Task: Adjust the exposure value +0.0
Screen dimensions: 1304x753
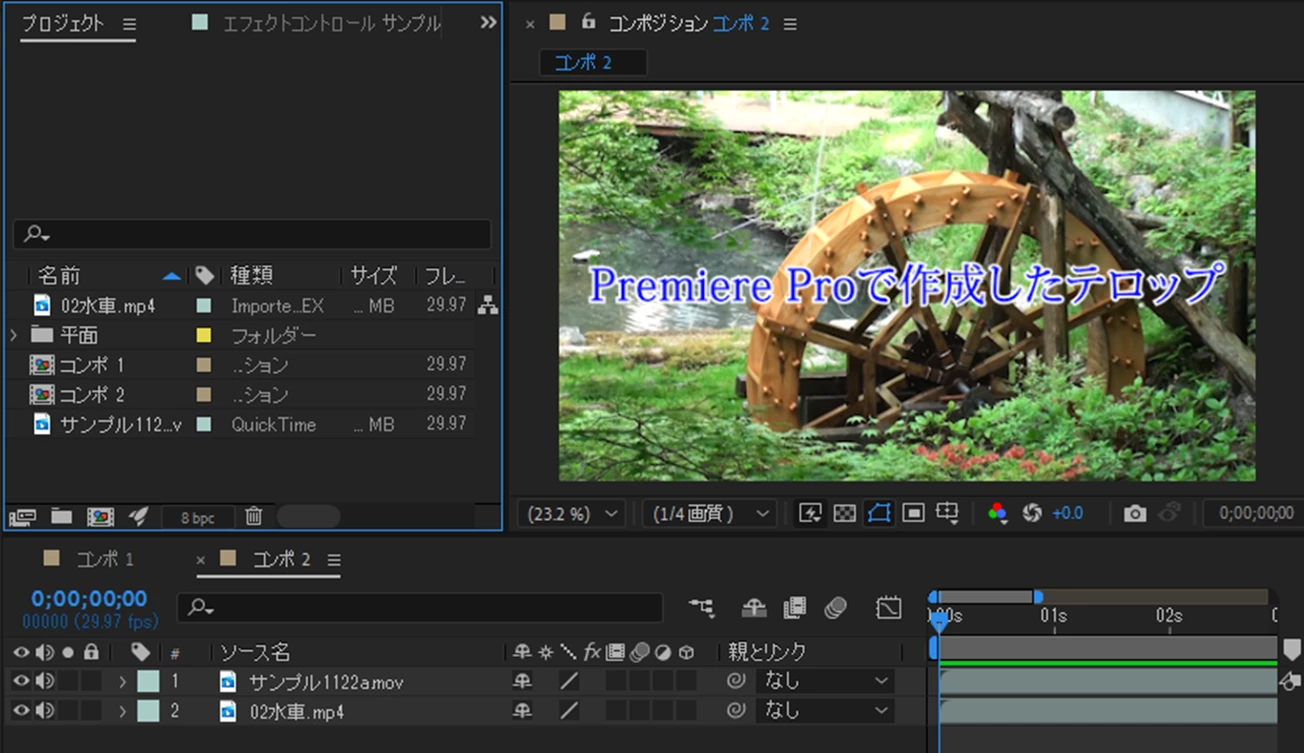Action: (1067, 513)
